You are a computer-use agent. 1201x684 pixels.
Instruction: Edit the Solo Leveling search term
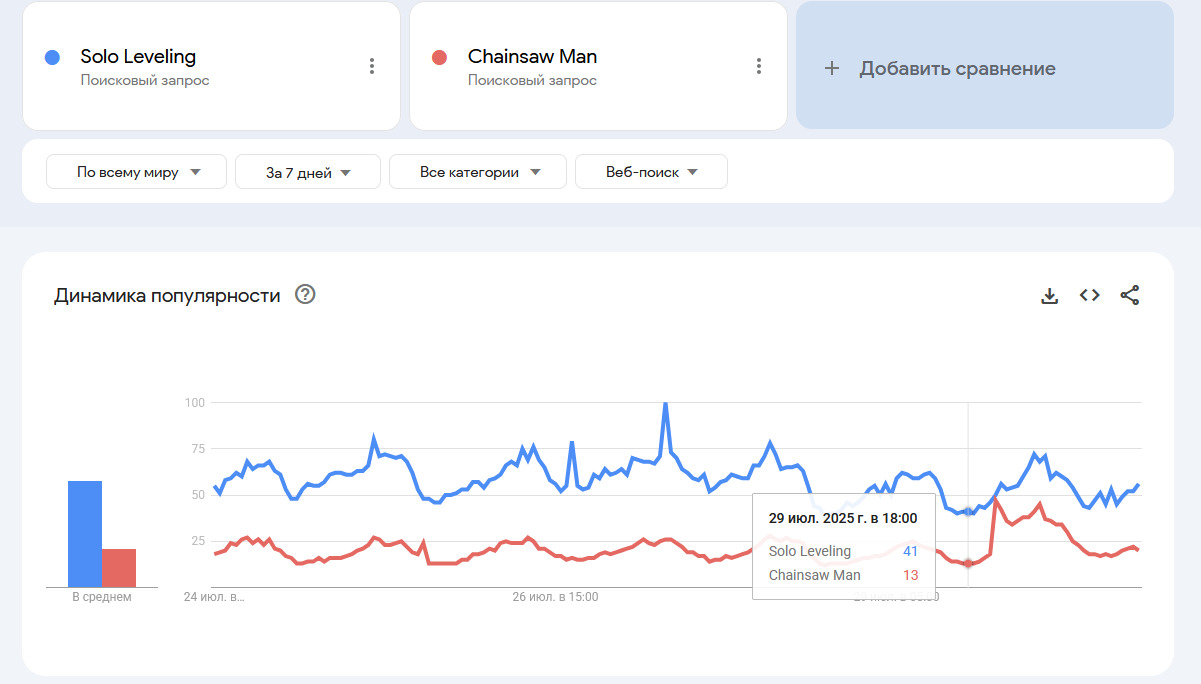(x=138, y=57)
